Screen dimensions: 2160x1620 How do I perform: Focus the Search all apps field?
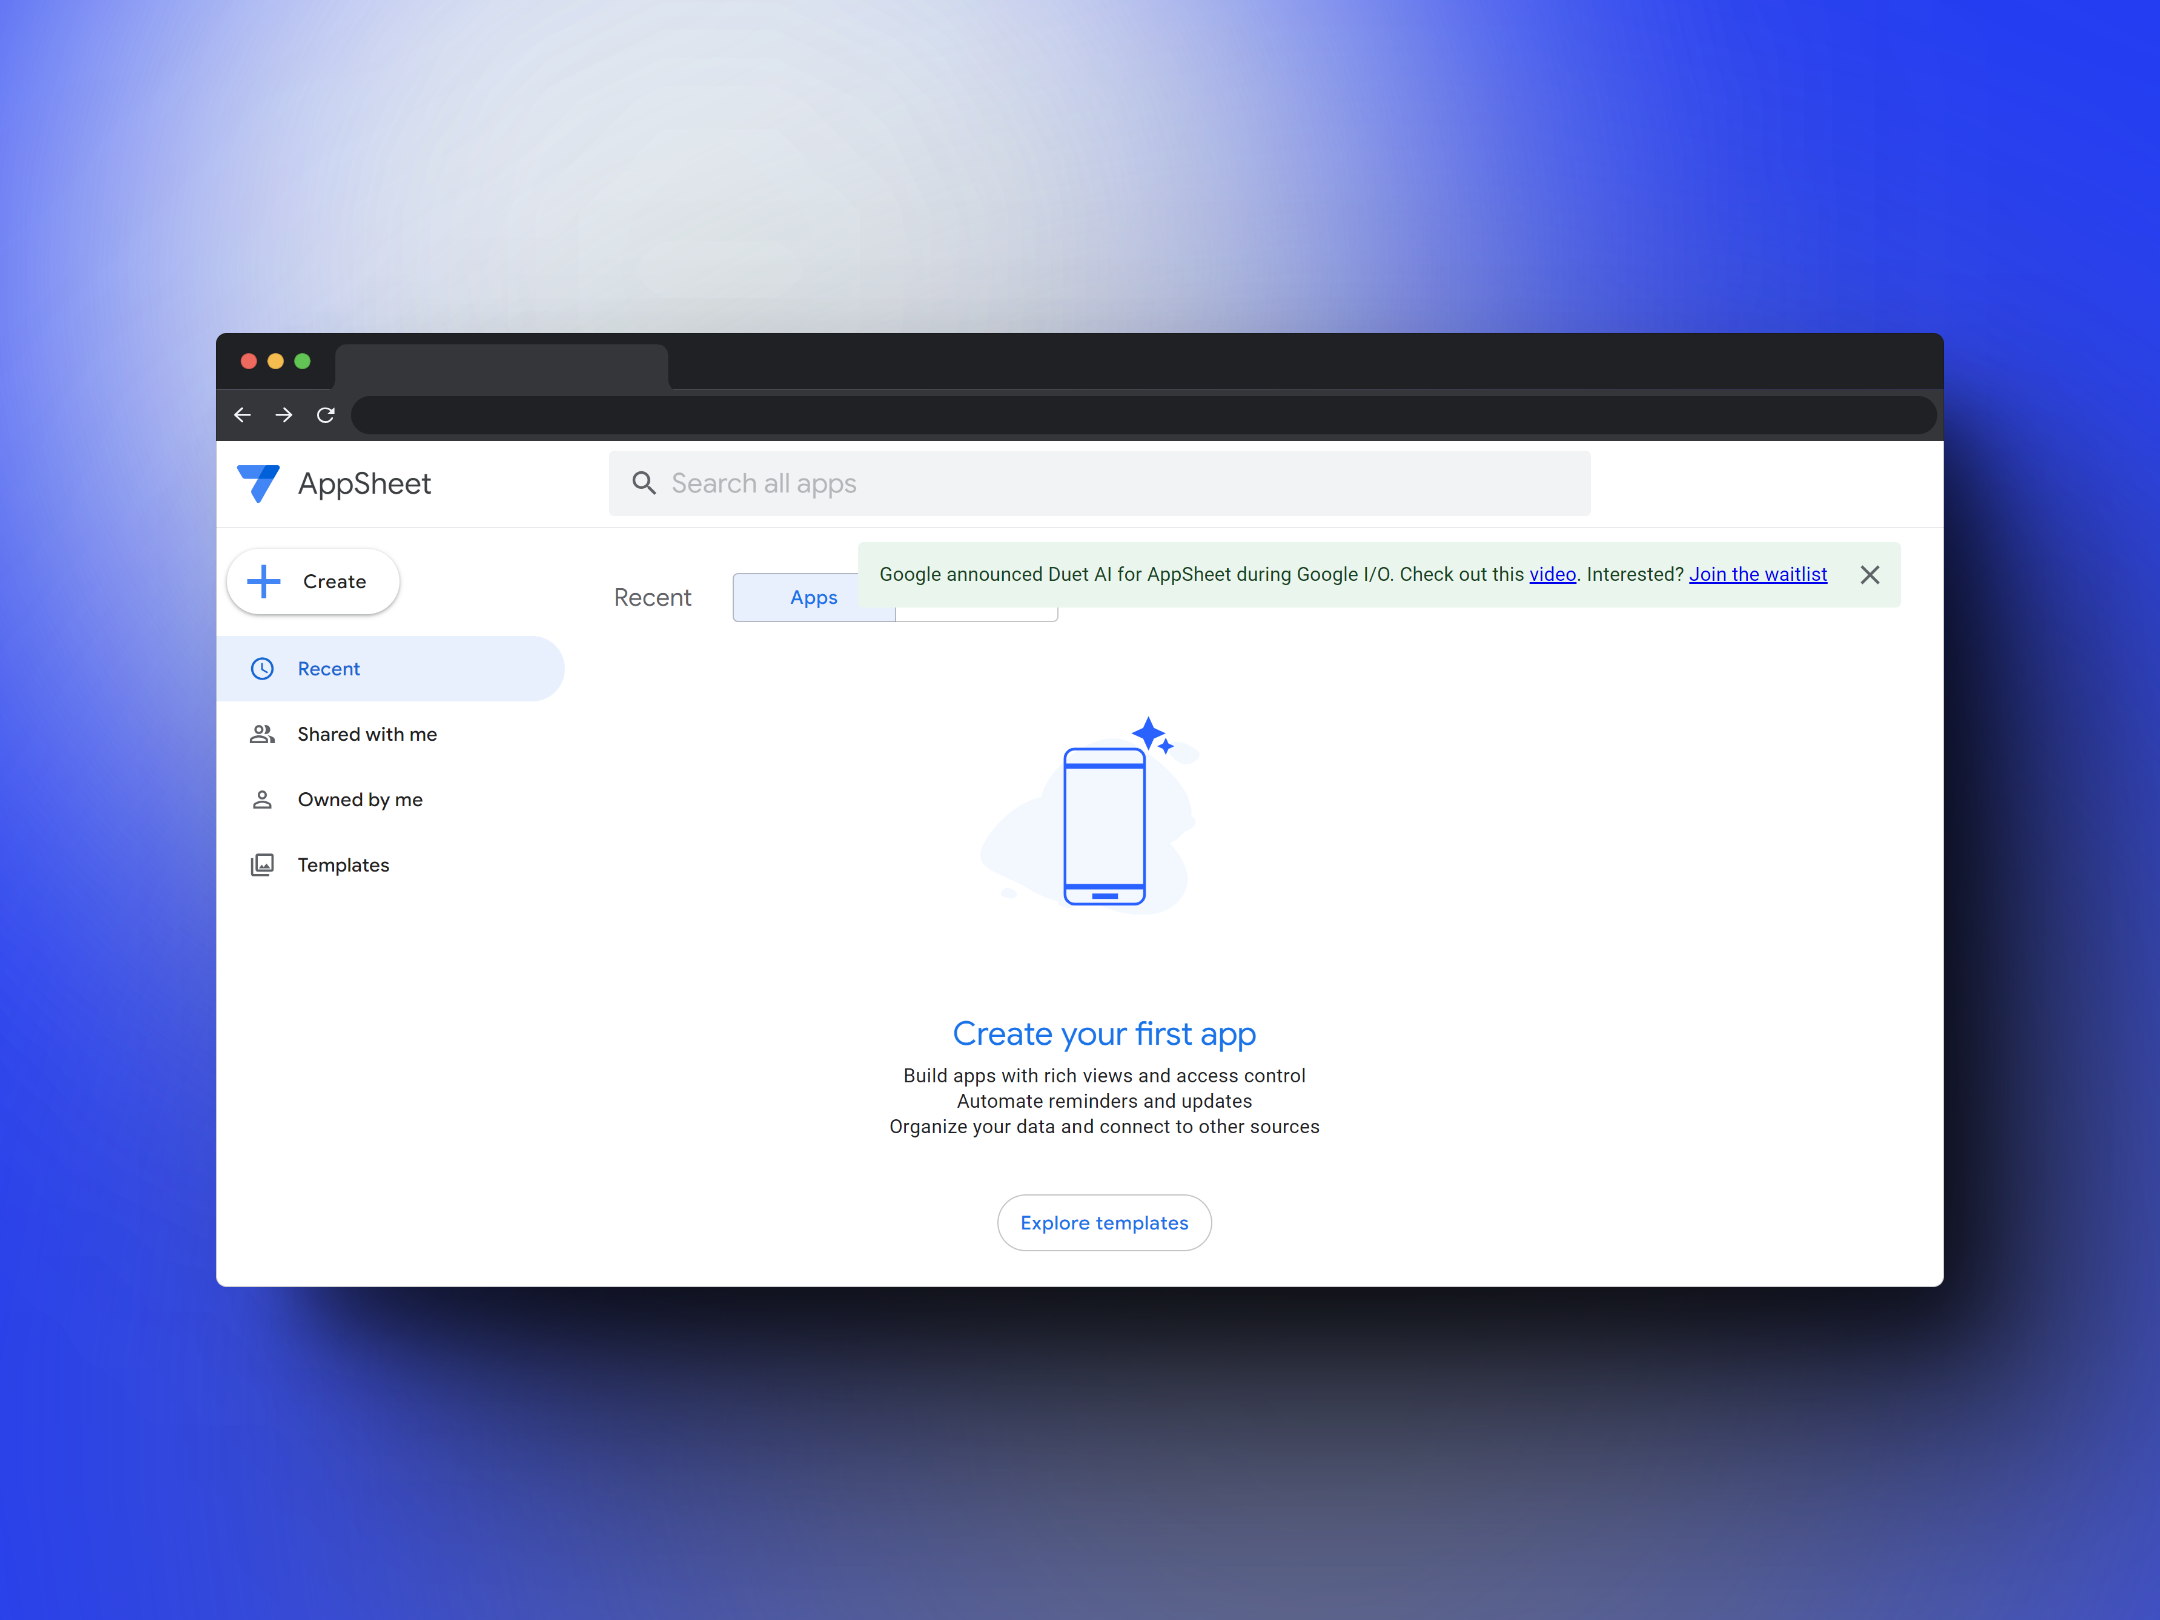(1099, 483)
